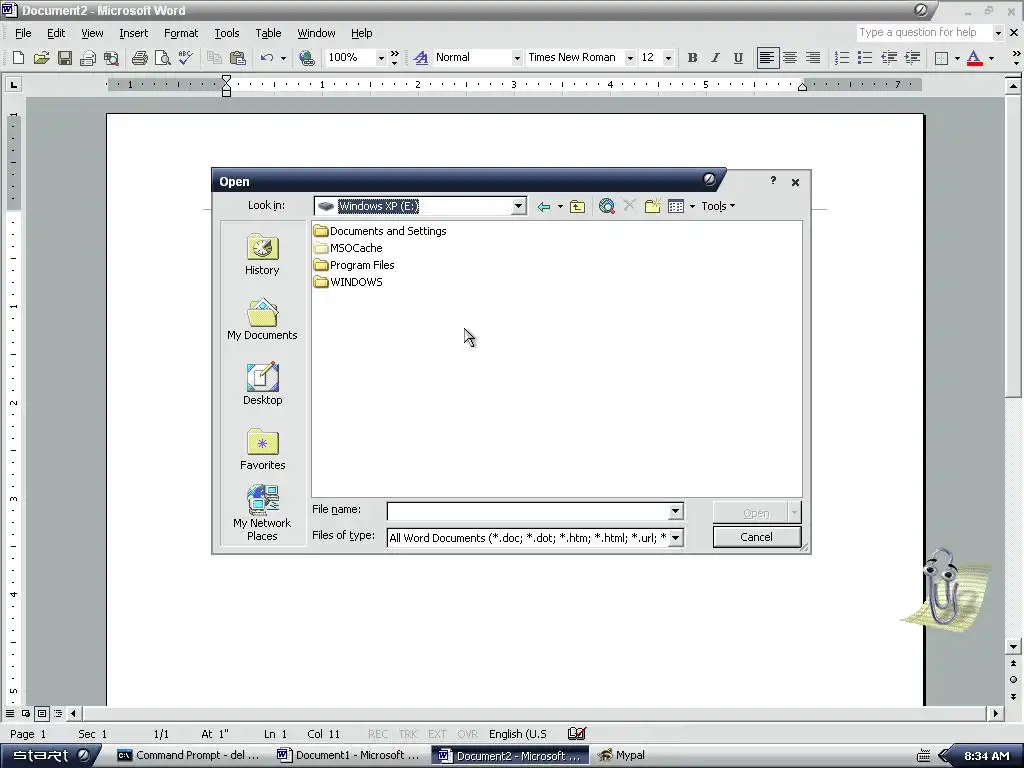1024x768 pixels.
Task: Open the Insert menu
Action: (x=133, y=33)
